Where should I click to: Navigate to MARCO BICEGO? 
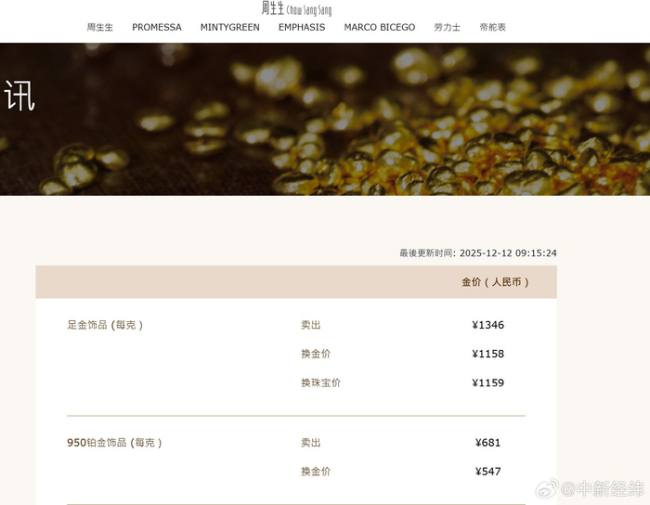(379, 27)
